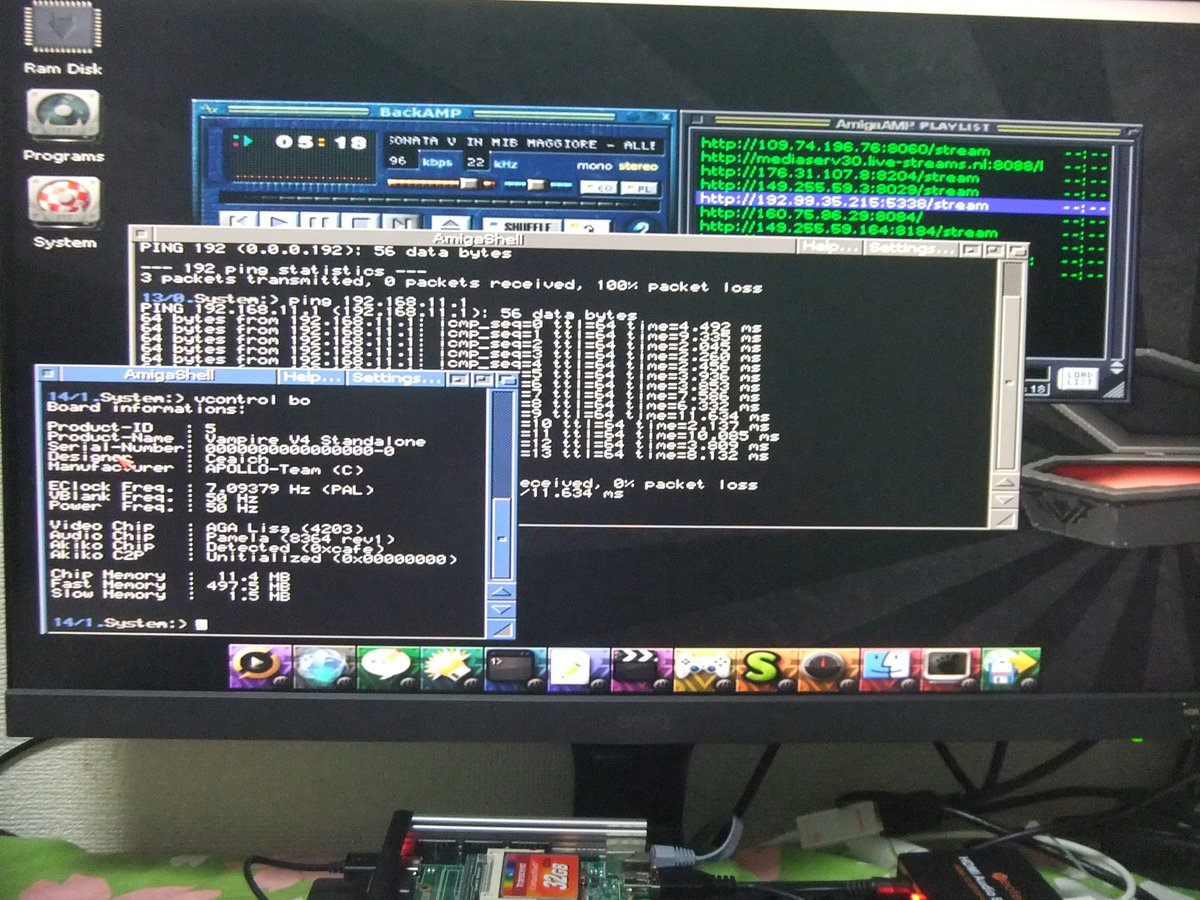1200x900 pixels.
Task: Stop playback in BackAMP
Action: (x=360, y=220)
